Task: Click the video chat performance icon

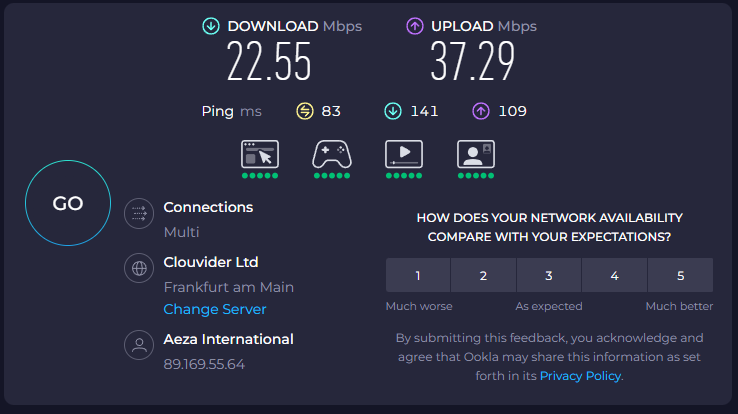Action: 476,154
